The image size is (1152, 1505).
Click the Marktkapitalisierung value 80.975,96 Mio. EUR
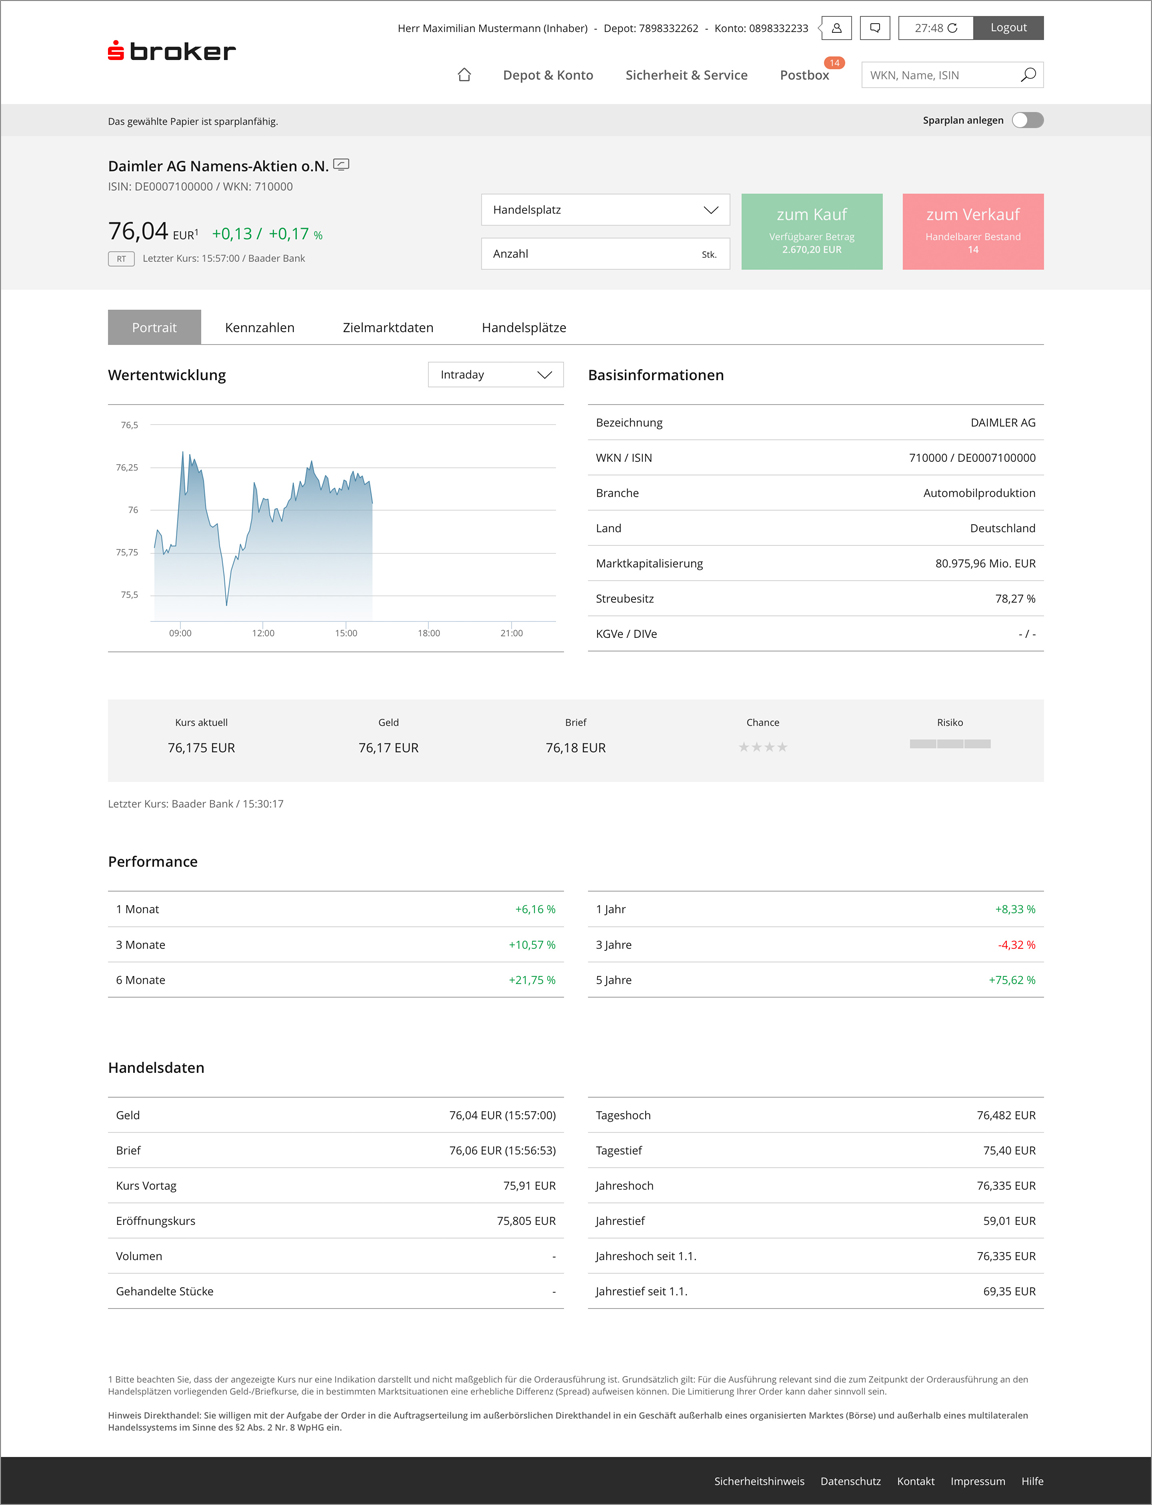[x=985, y=563]
